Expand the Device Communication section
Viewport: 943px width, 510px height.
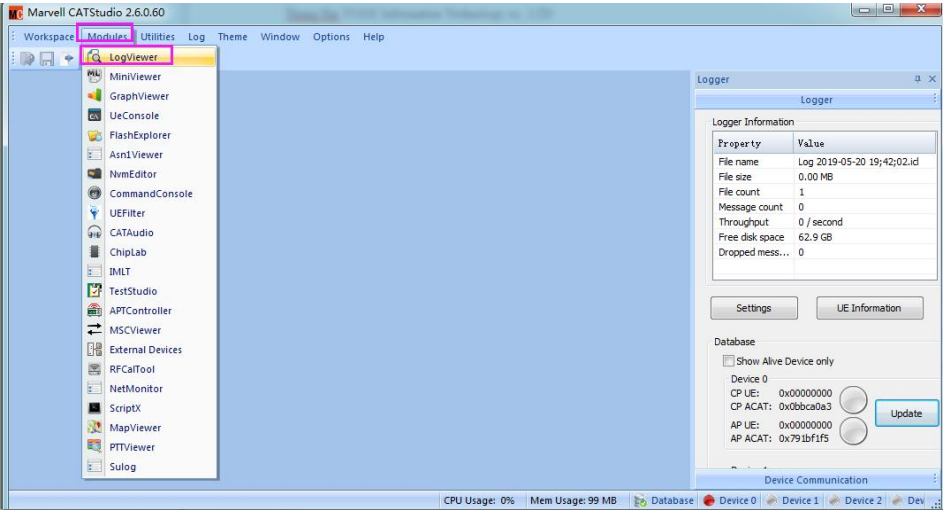point(815,480)
